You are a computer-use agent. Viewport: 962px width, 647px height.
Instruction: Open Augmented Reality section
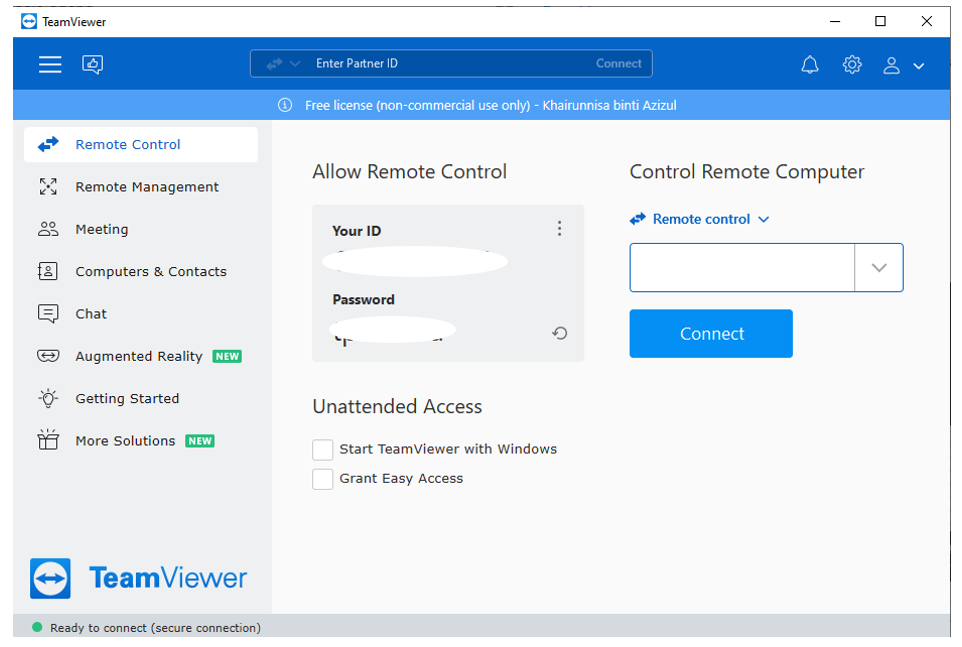pos(140,356)
